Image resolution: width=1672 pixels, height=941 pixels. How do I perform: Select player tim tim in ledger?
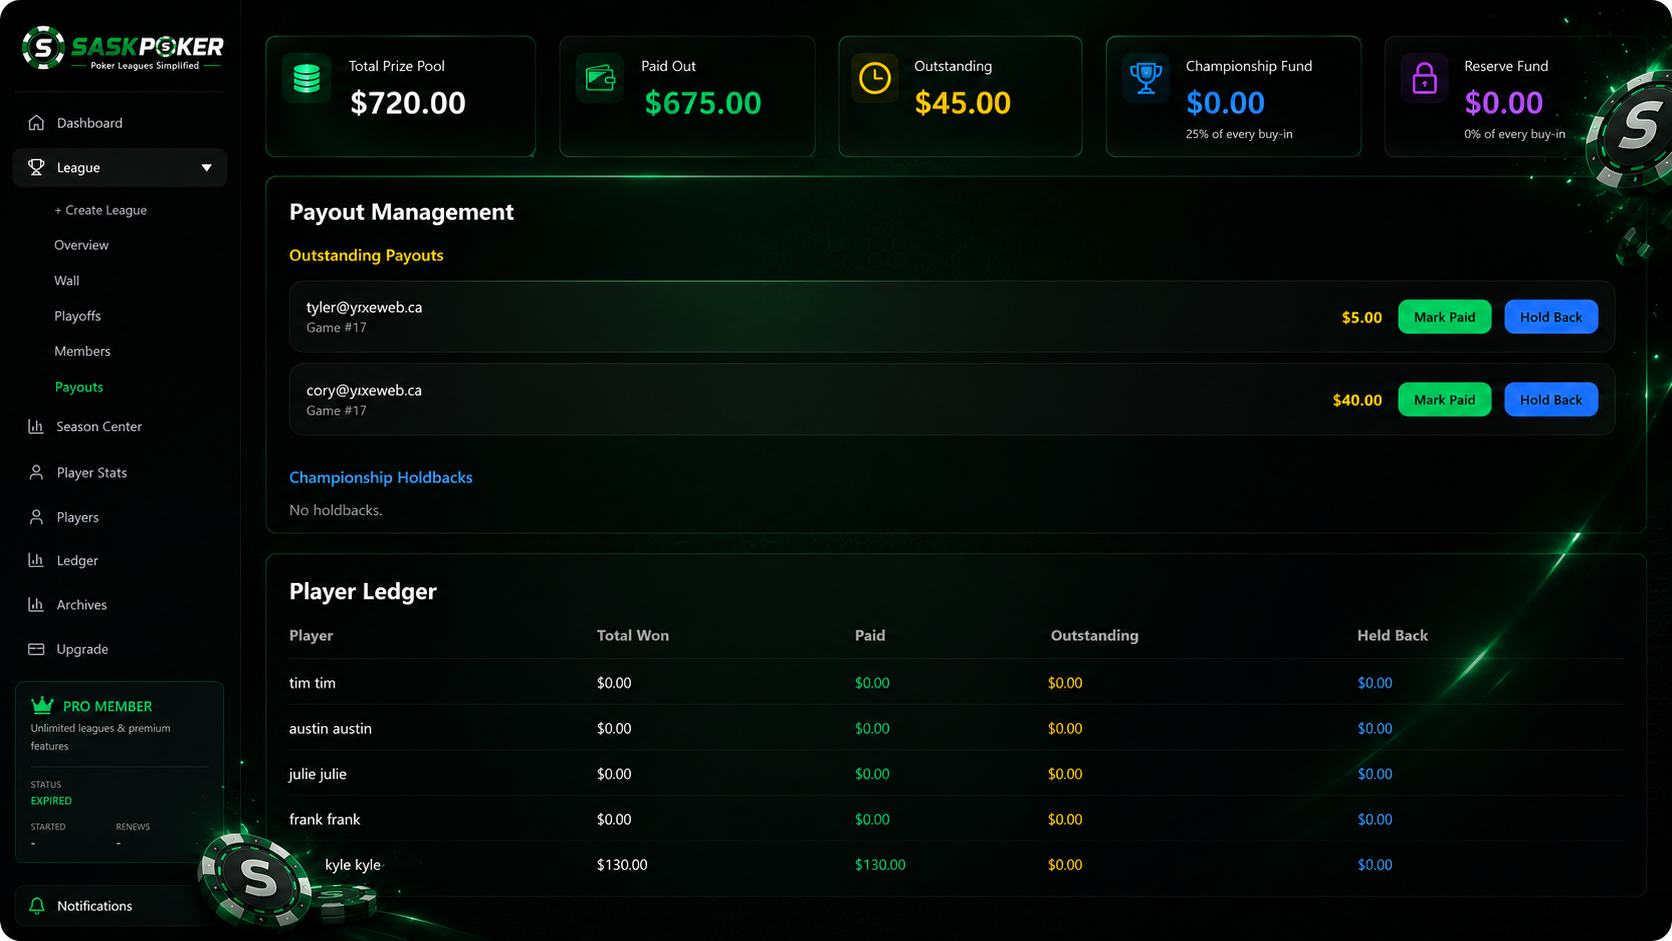pos(312,683)
